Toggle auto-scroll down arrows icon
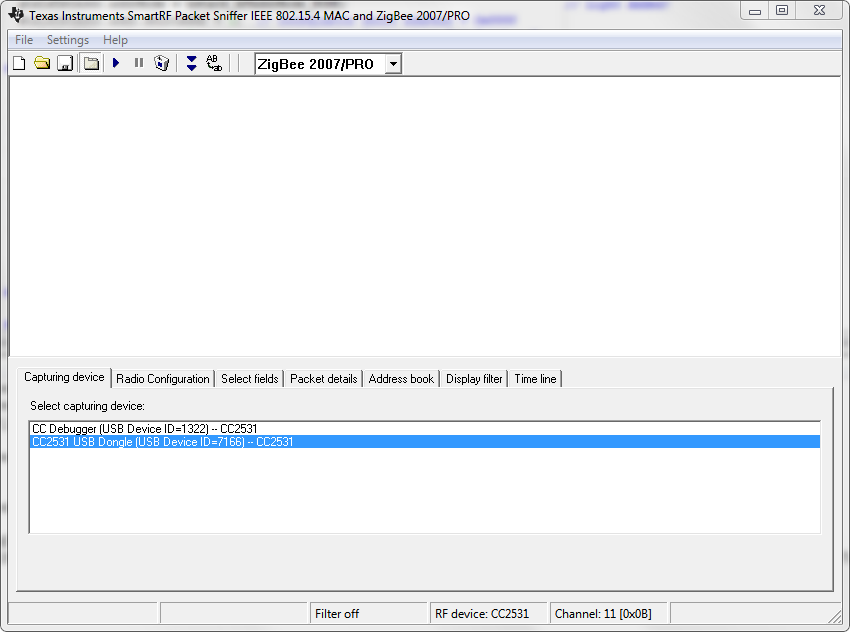Screen dimensions: 850x632 [x=191, y=63]
